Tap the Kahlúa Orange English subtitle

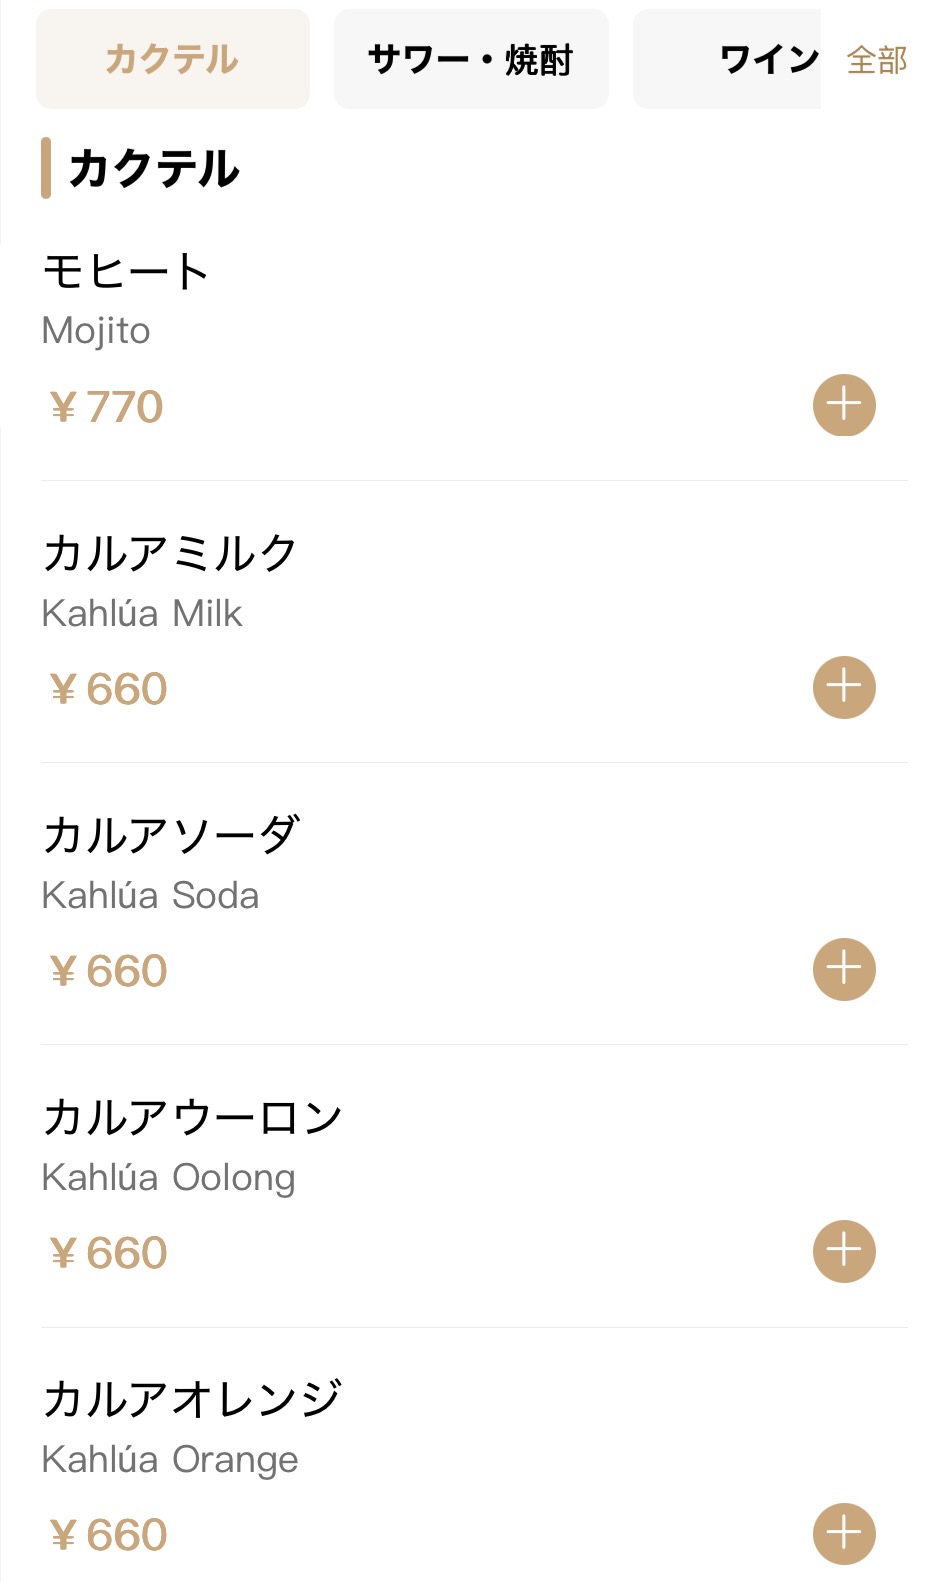click(x=170, y=1459)
